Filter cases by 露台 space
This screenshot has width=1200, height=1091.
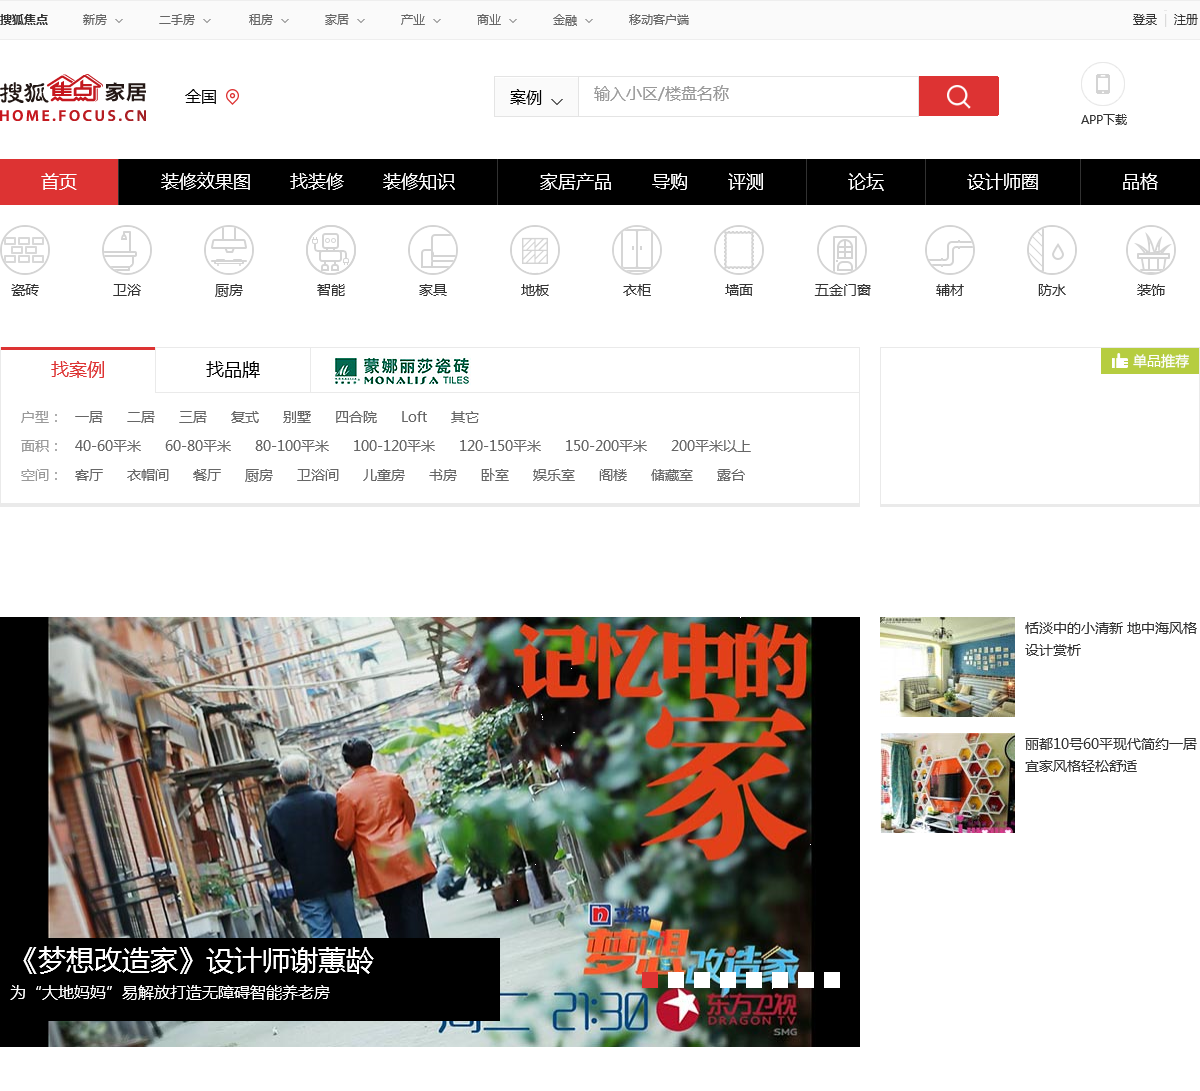731,475
